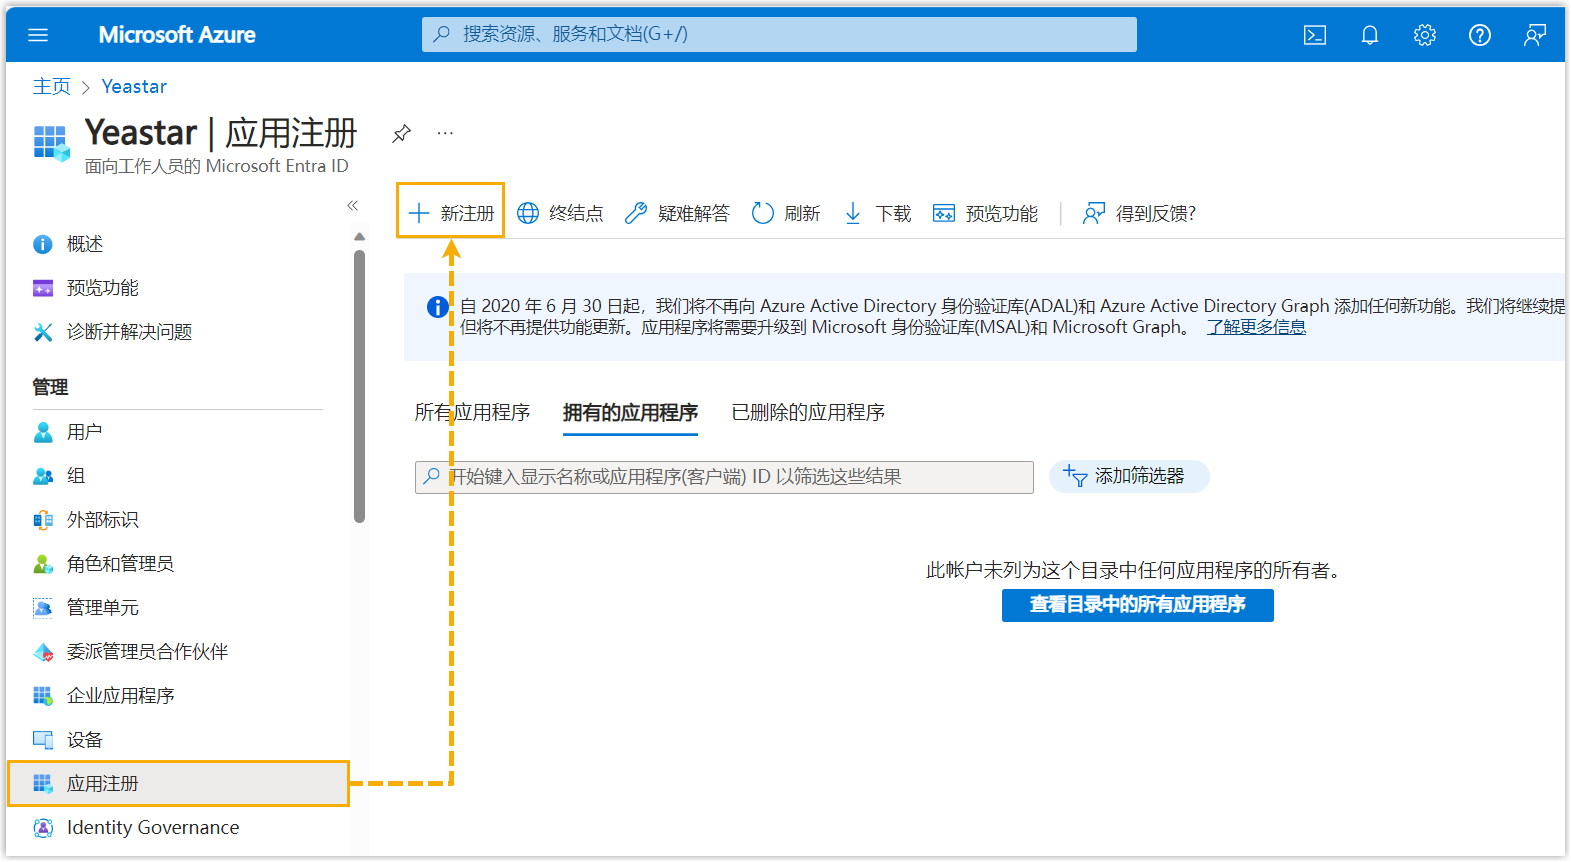
Task: Open Cloud Shell from top bar
Action: pyautogui.click(x=1314, y=35)
